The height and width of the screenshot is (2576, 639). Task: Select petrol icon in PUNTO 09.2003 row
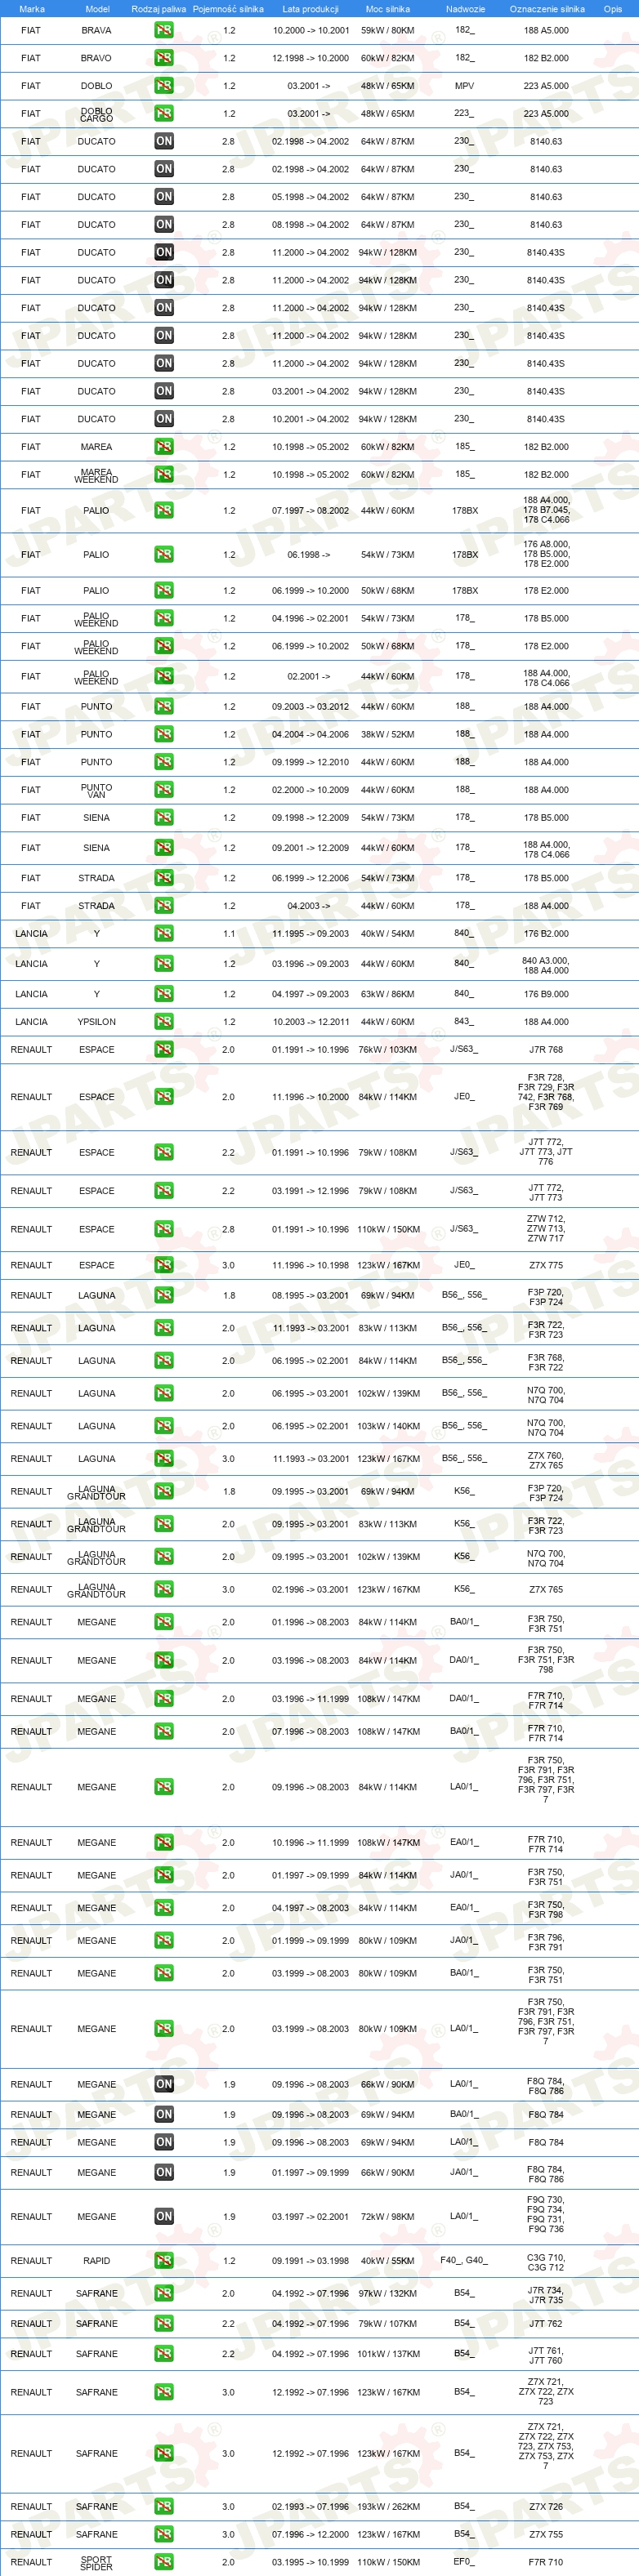164,707
